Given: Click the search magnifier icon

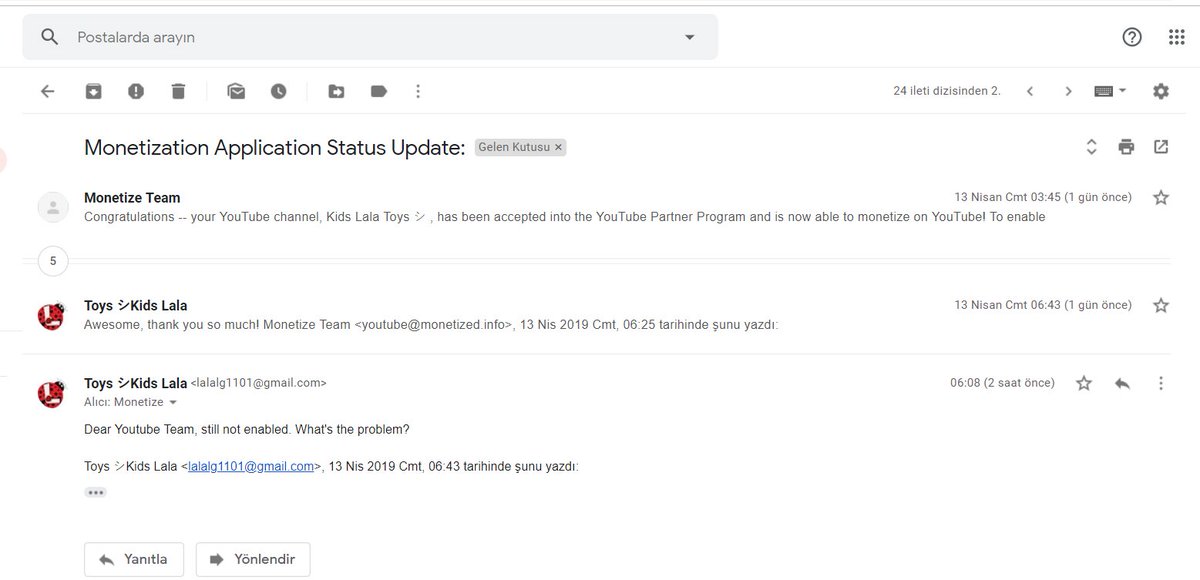Looking at the screenshot, I should point(49,37).
